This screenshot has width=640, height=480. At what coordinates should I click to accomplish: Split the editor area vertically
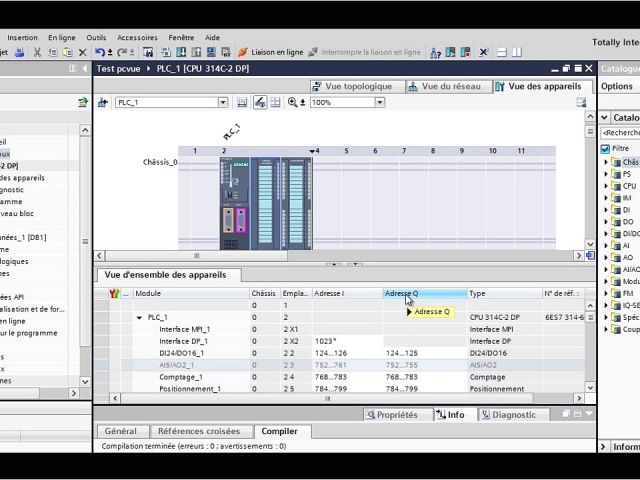click(x=517, y=52)
